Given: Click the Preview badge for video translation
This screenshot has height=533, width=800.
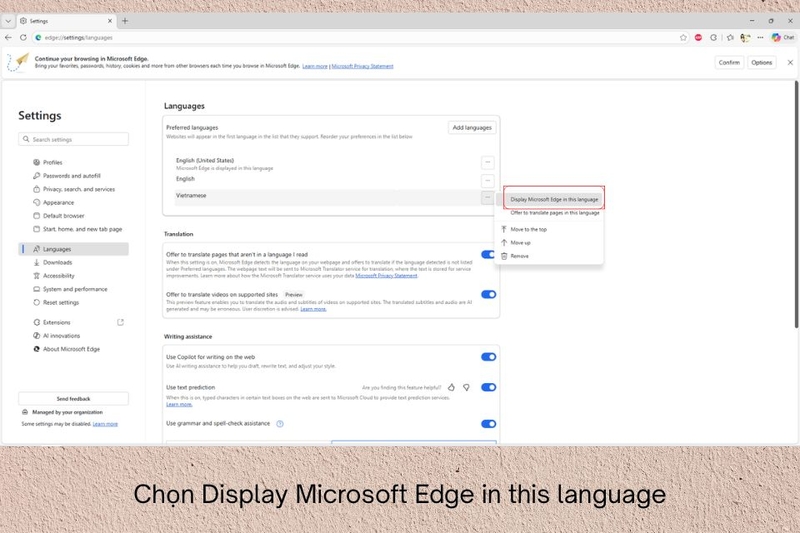Looking at the screenshot, I should point(293,294).
